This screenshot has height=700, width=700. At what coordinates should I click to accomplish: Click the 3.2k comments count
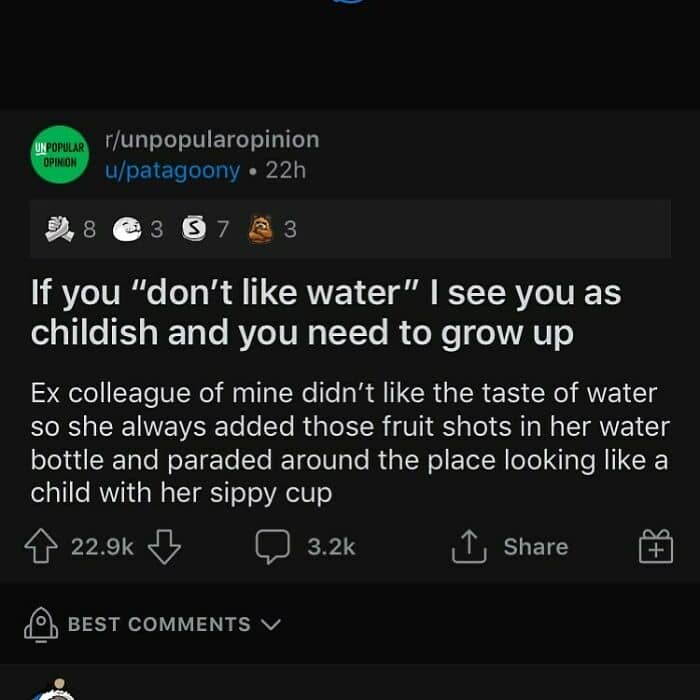(331, 547)
